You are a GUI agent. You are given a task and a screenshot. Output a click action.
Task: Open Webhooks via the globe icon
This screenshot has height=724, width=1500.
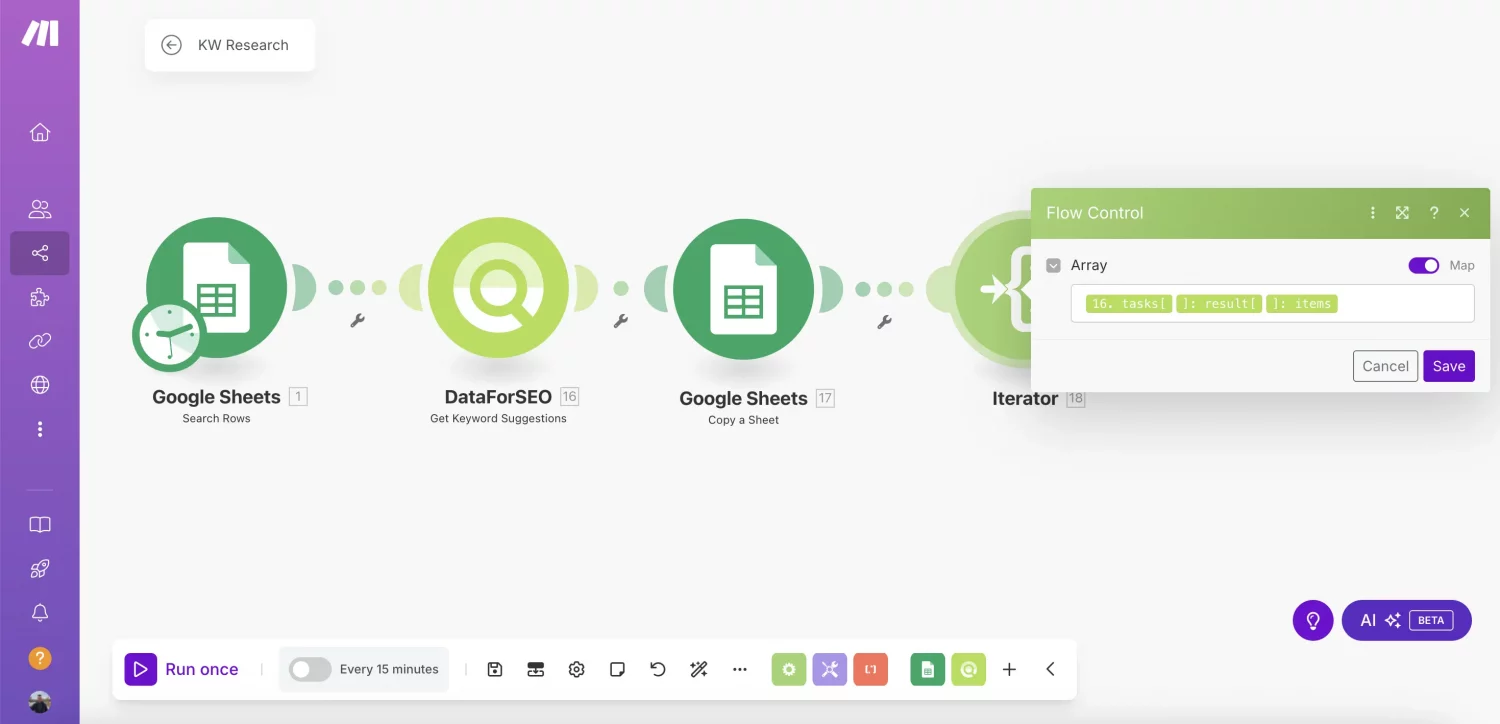pos(40,385)
